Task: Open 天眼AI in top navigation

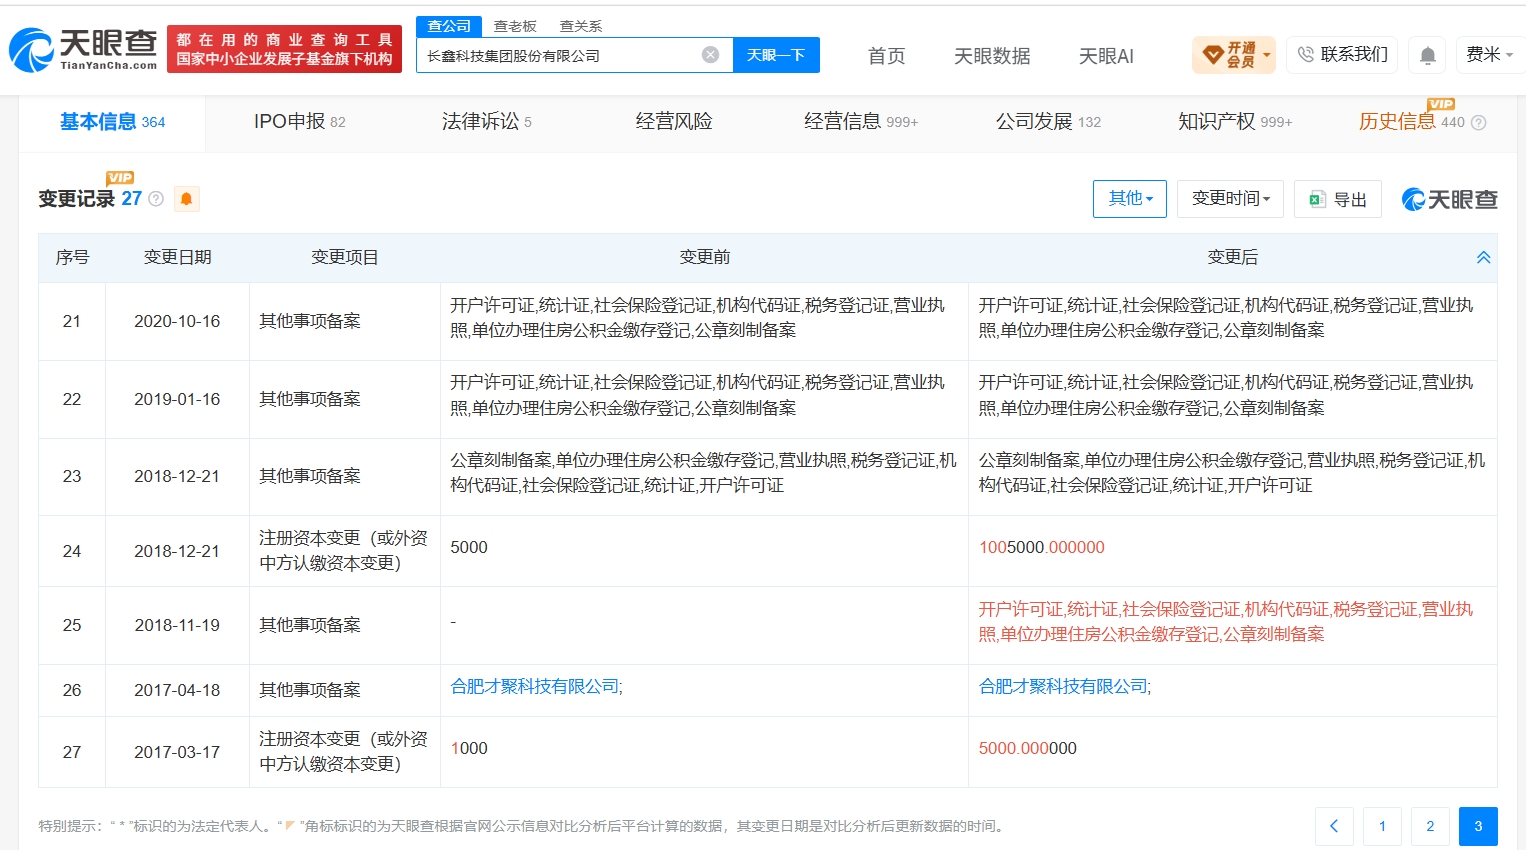Action: pyautogui.click(x=1106, y=56)
